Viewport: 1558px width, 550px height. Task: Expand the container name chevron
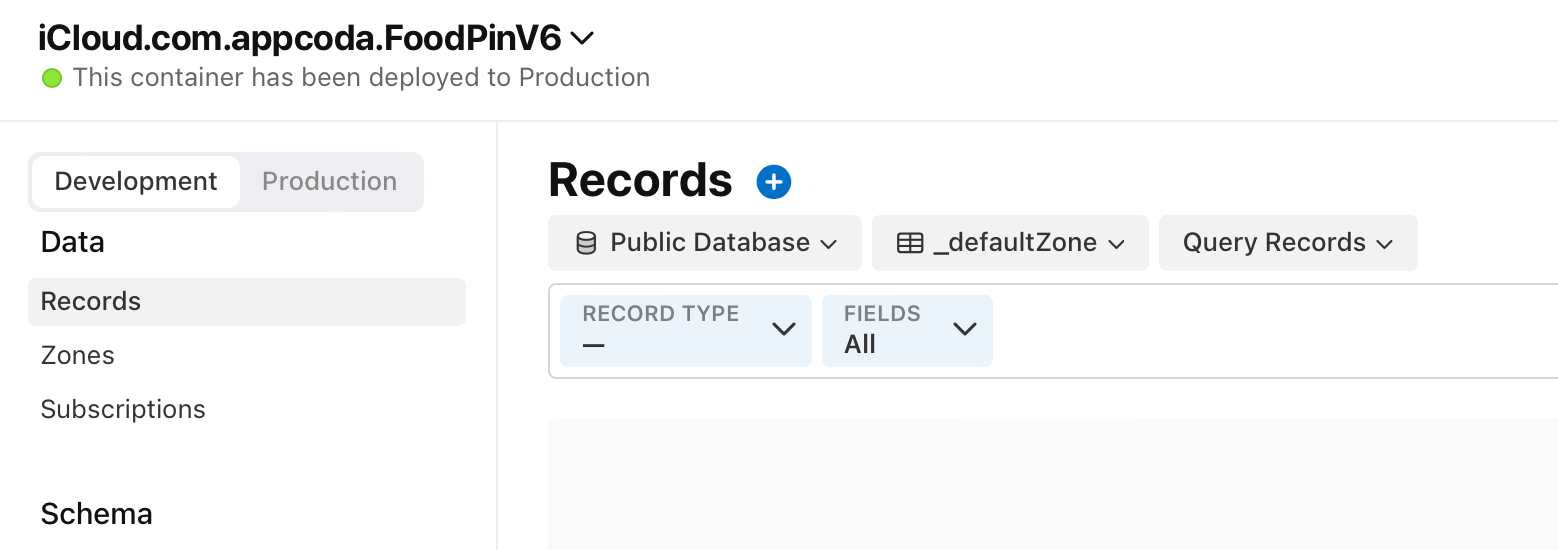(582, 39)
